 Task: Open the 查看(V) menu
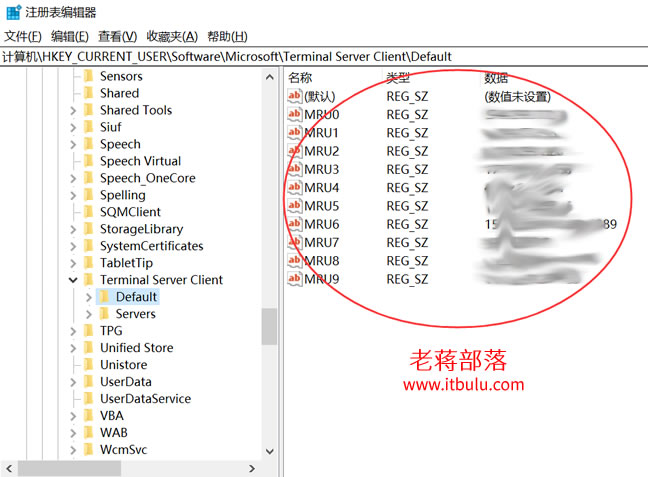coord(117,36)
